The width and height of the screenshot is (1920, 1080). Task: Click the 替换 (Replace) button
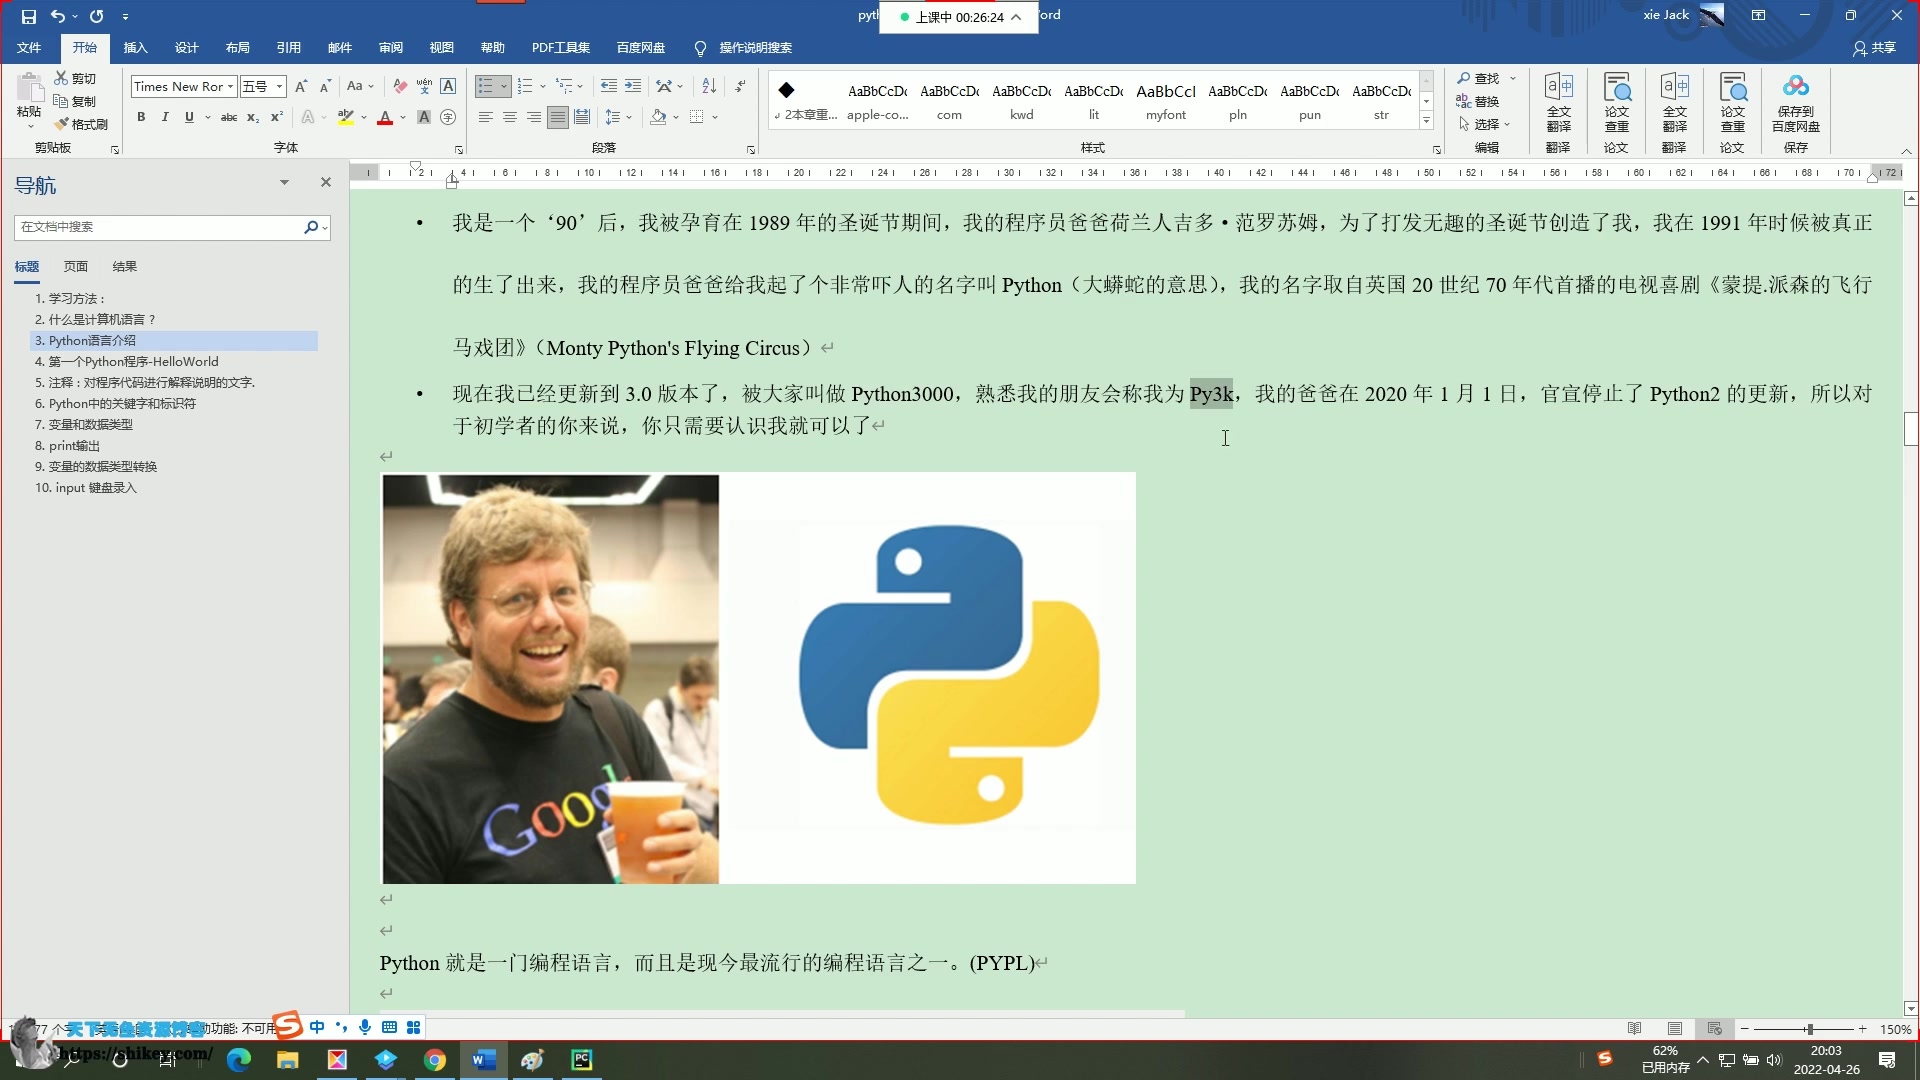(x=1478, y=101)
